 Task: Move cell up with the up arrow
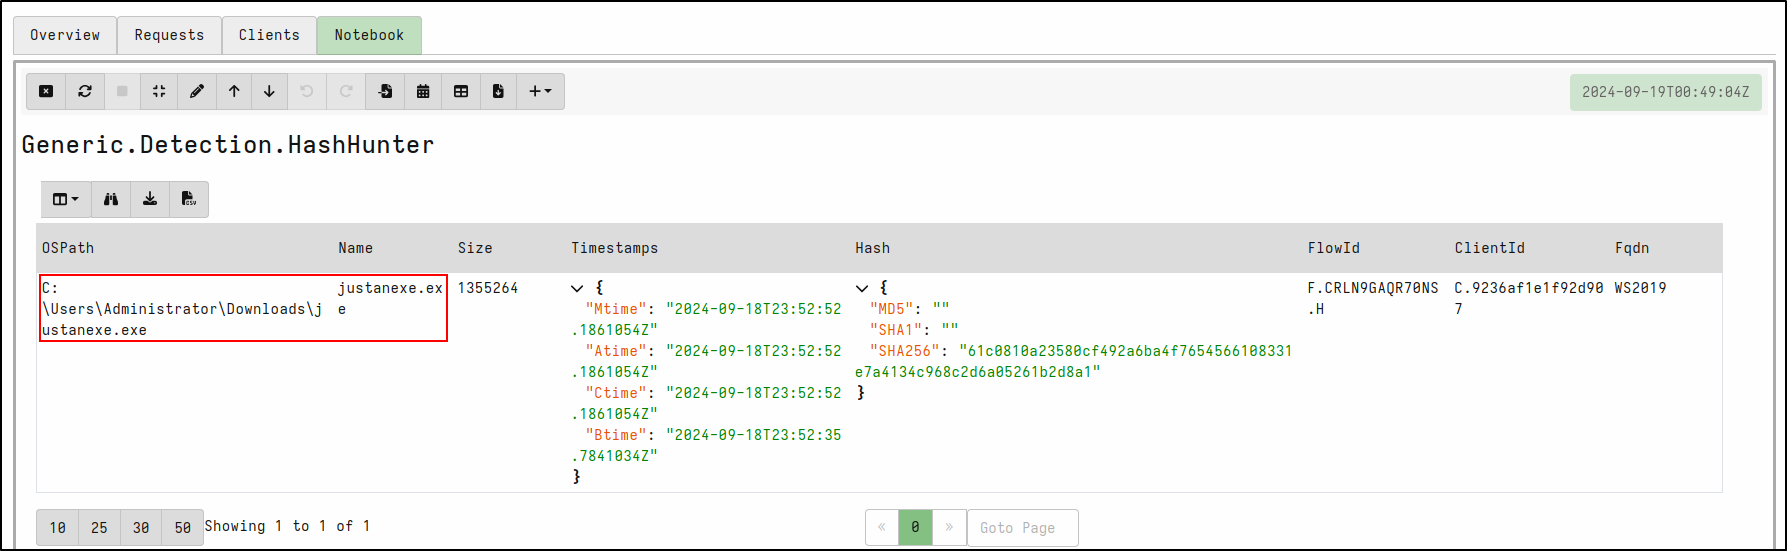[x=234, y=91]
